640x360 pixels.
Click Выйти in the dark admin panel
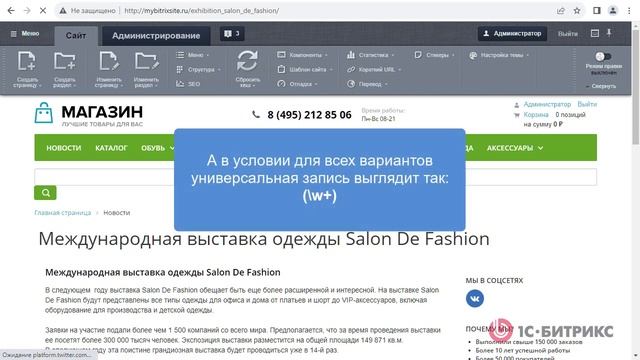click(568, 33)
